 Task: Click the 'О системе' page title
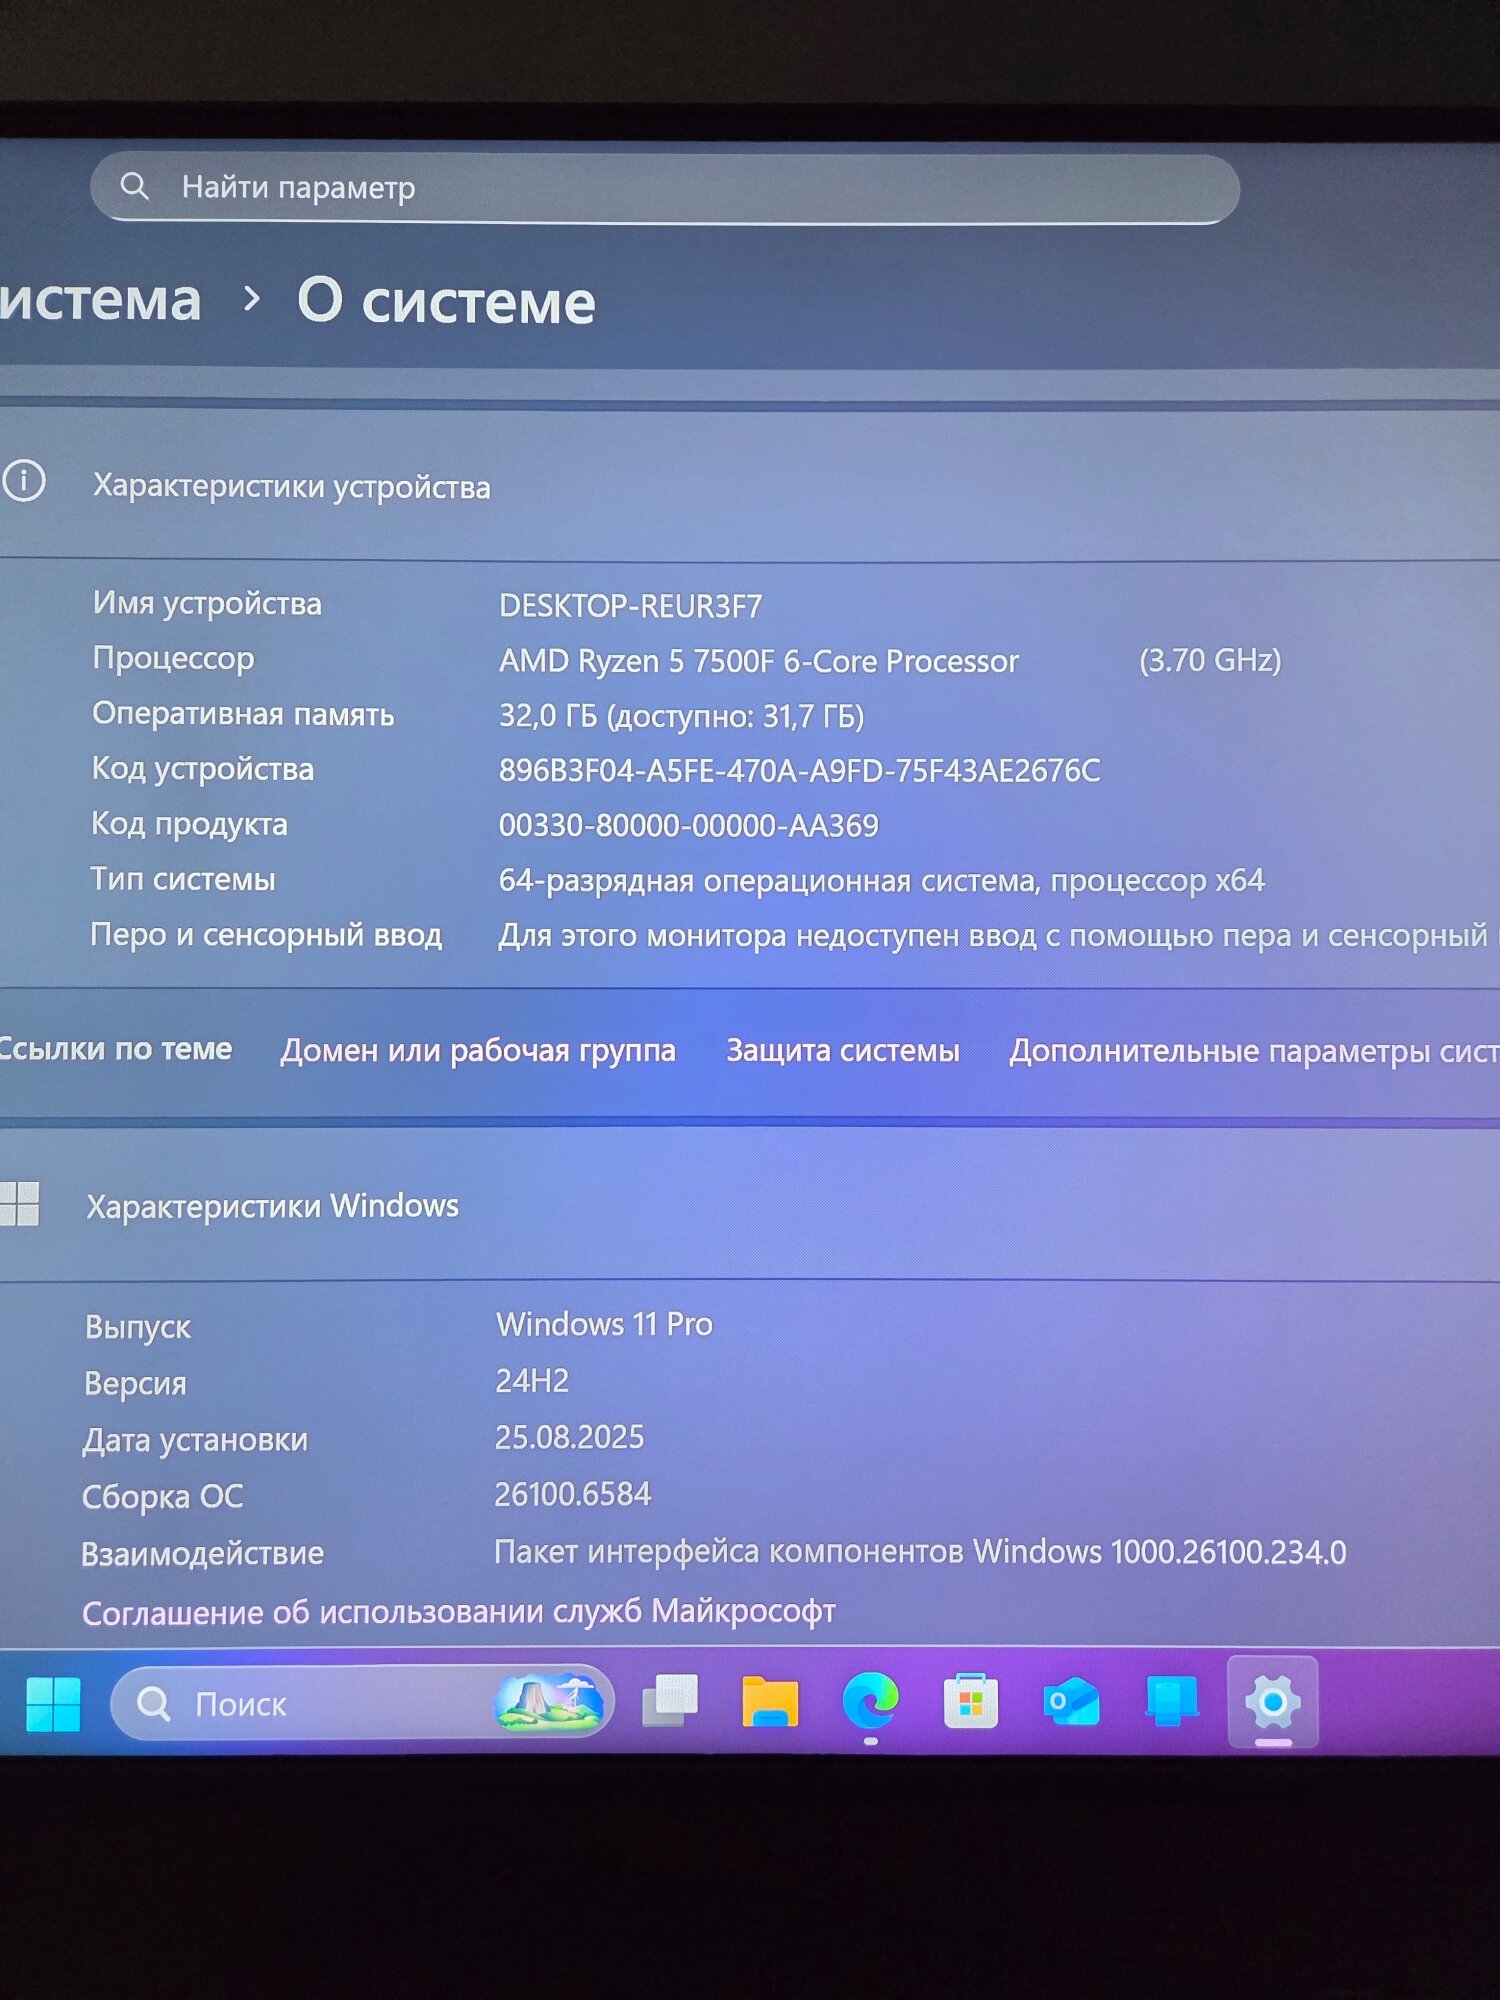446,301
